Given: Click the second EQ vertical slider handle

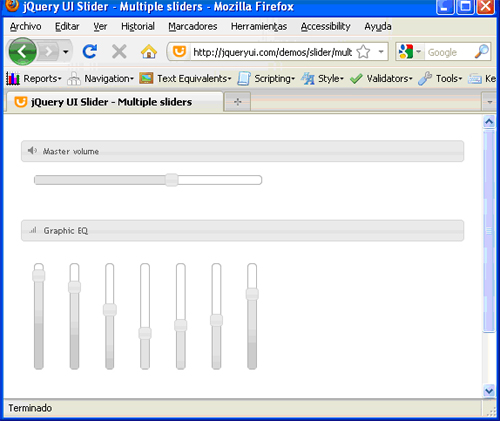Looking at the screenshot, I should (x=74, y=287).
